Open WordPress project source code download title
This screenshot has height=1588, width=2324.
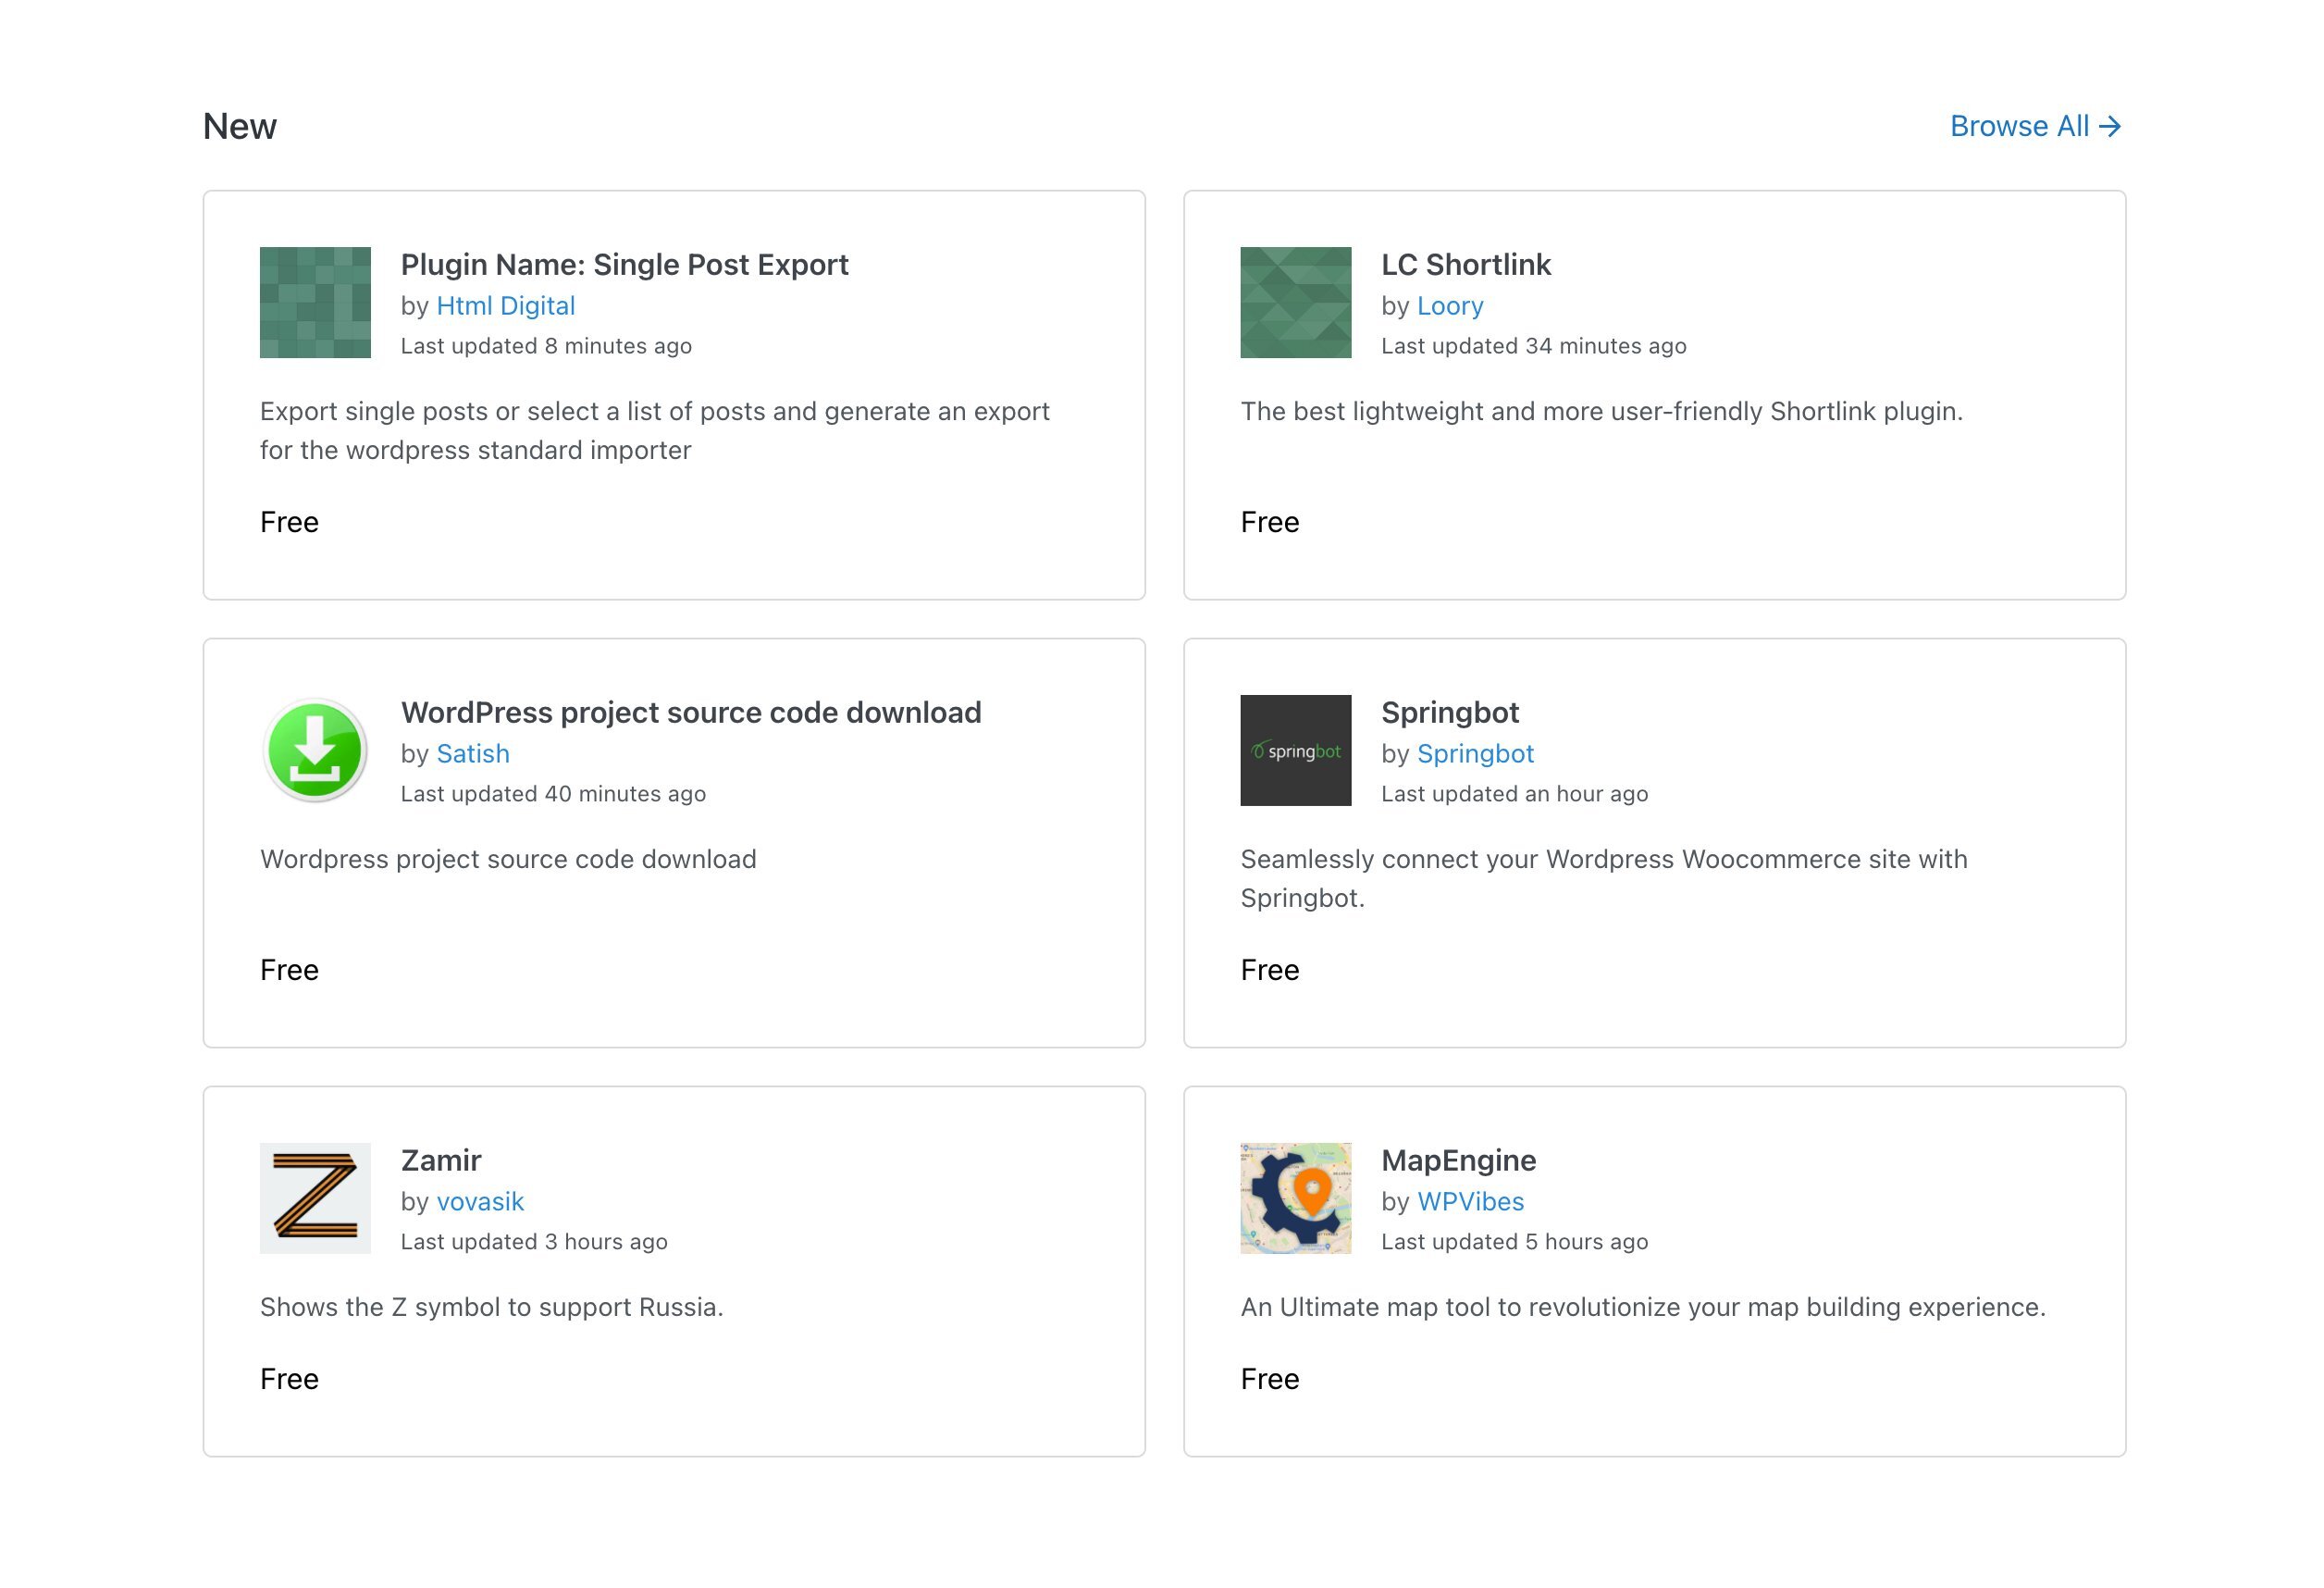pyautogui.click(x=691, y=712)
